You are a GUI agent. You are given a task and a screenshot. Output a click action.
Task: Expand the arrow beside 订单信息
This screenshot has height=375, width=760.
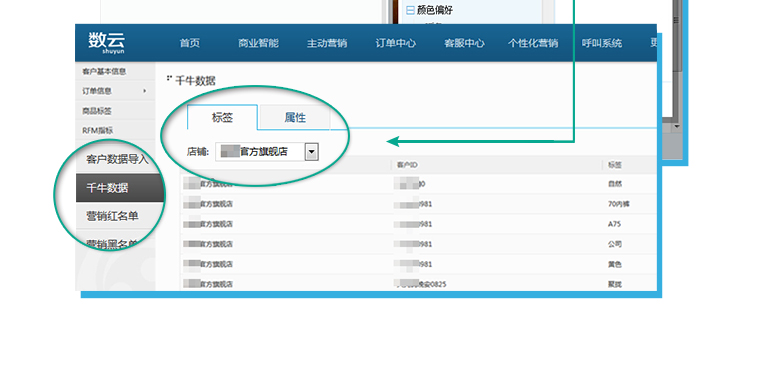click(x=145, y=91)
